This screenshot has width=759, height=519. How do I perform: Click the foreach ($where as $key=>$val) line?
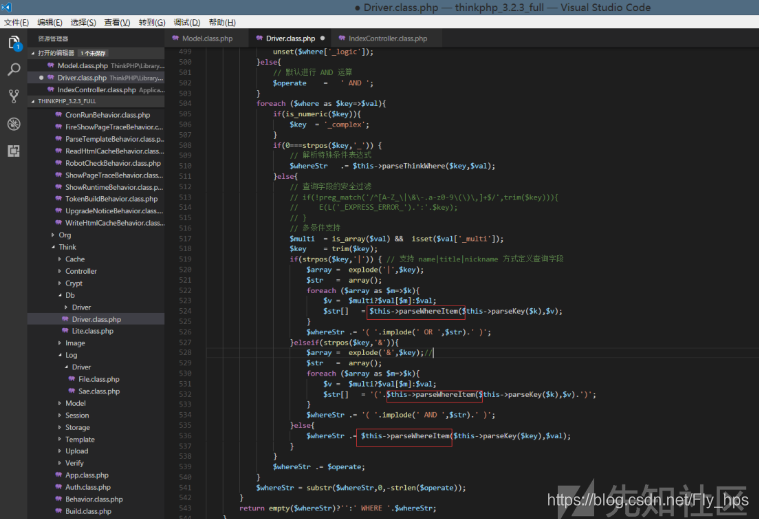321,104
